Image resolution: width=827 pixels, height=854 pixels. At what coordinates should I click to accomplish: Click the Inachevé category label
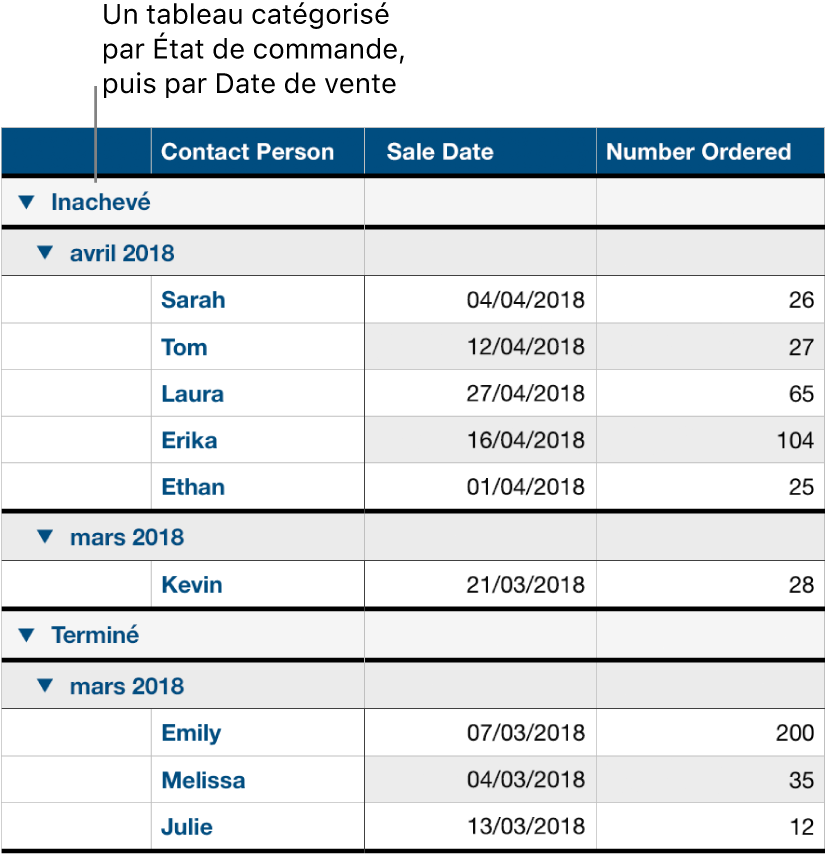pos(100,201)
